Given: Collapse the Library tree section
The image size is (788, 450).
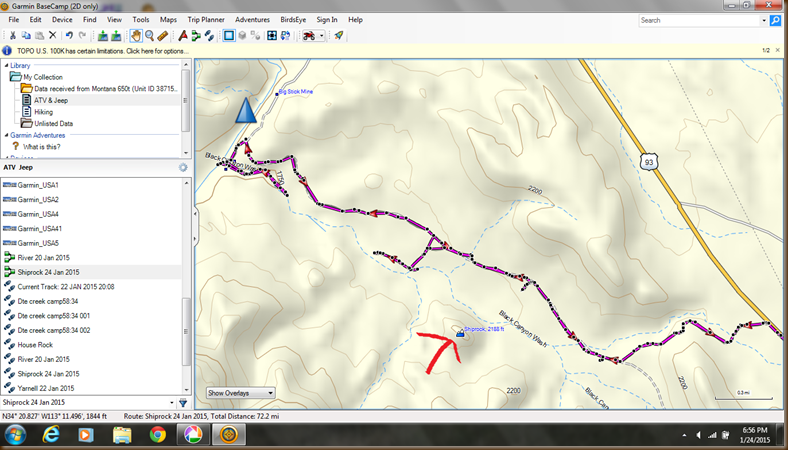Looking at the screenshot, I should tap(7, 65).
